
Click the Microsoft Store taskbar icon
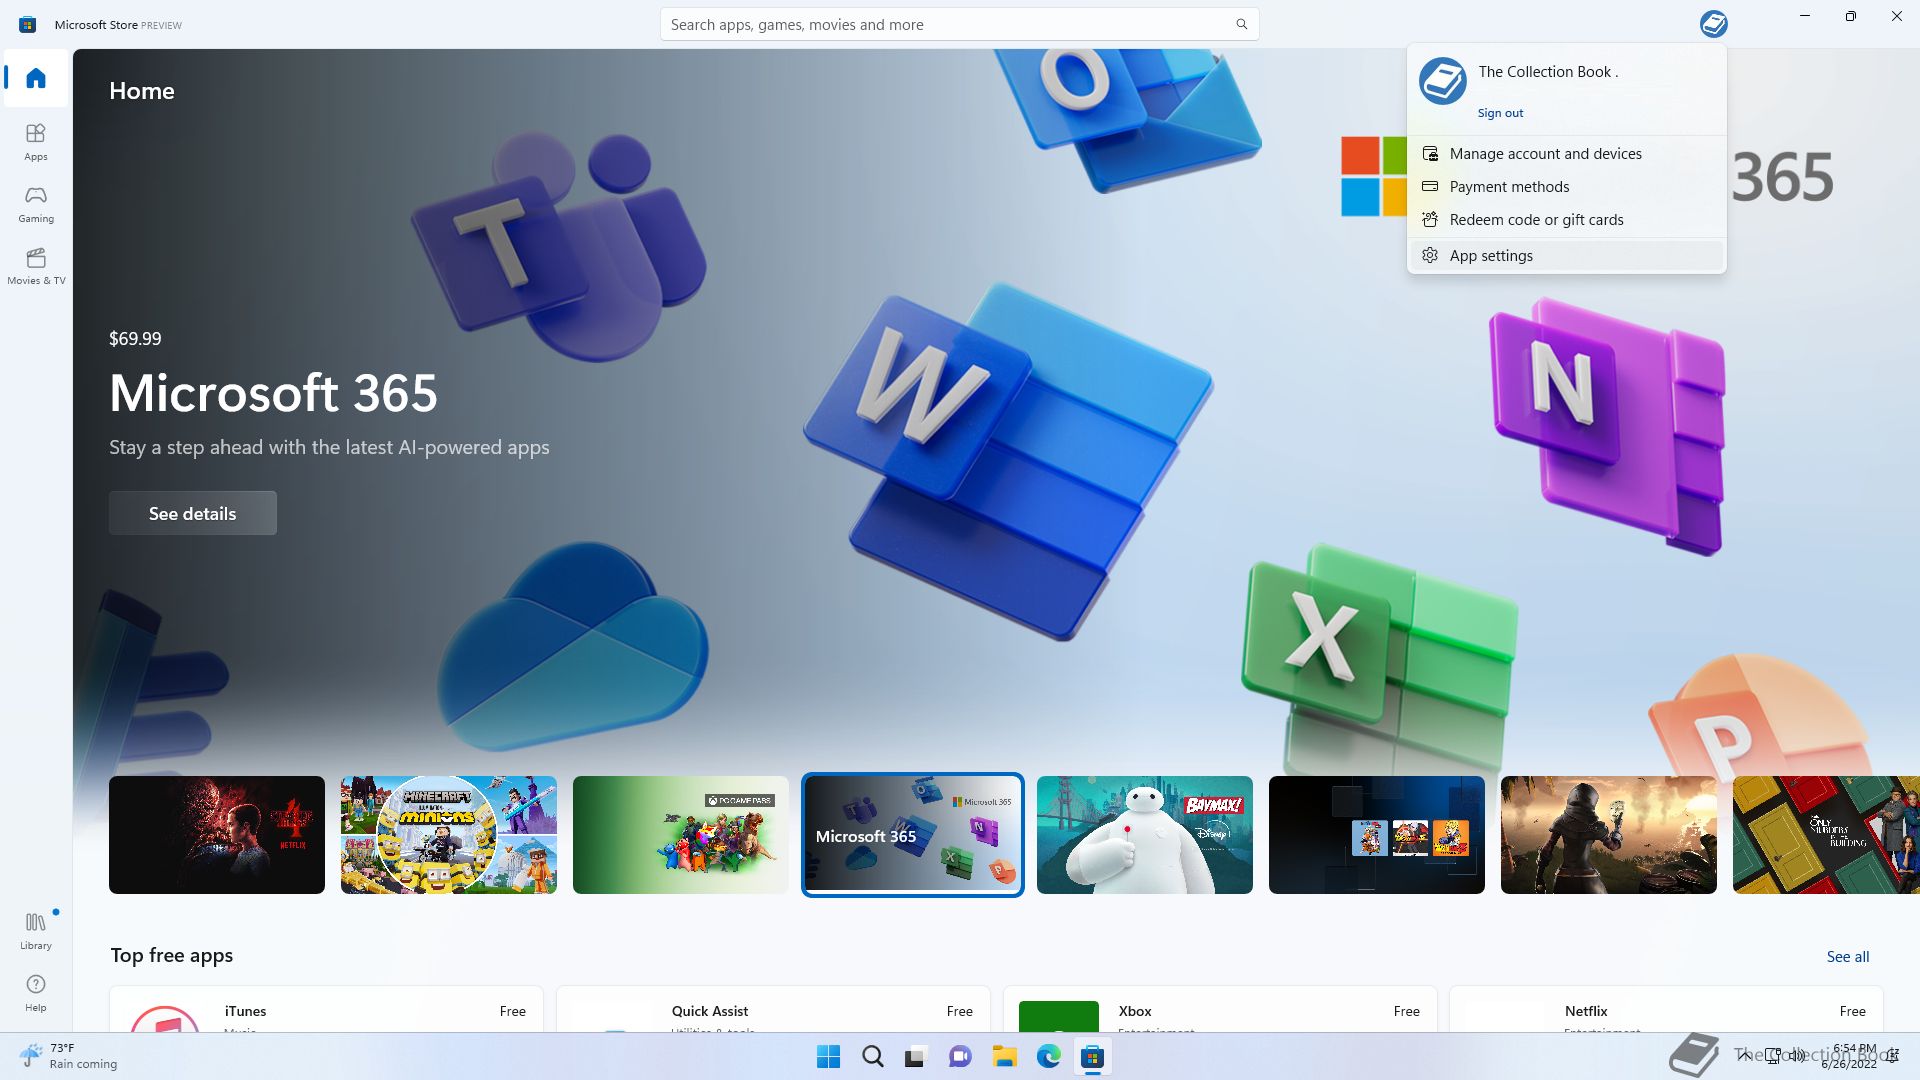tap(1092, 1057)
